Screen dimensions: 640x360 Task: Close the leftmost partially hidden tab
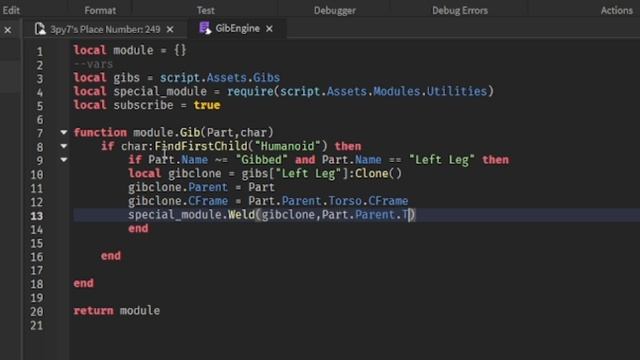(x=8, y=30)
